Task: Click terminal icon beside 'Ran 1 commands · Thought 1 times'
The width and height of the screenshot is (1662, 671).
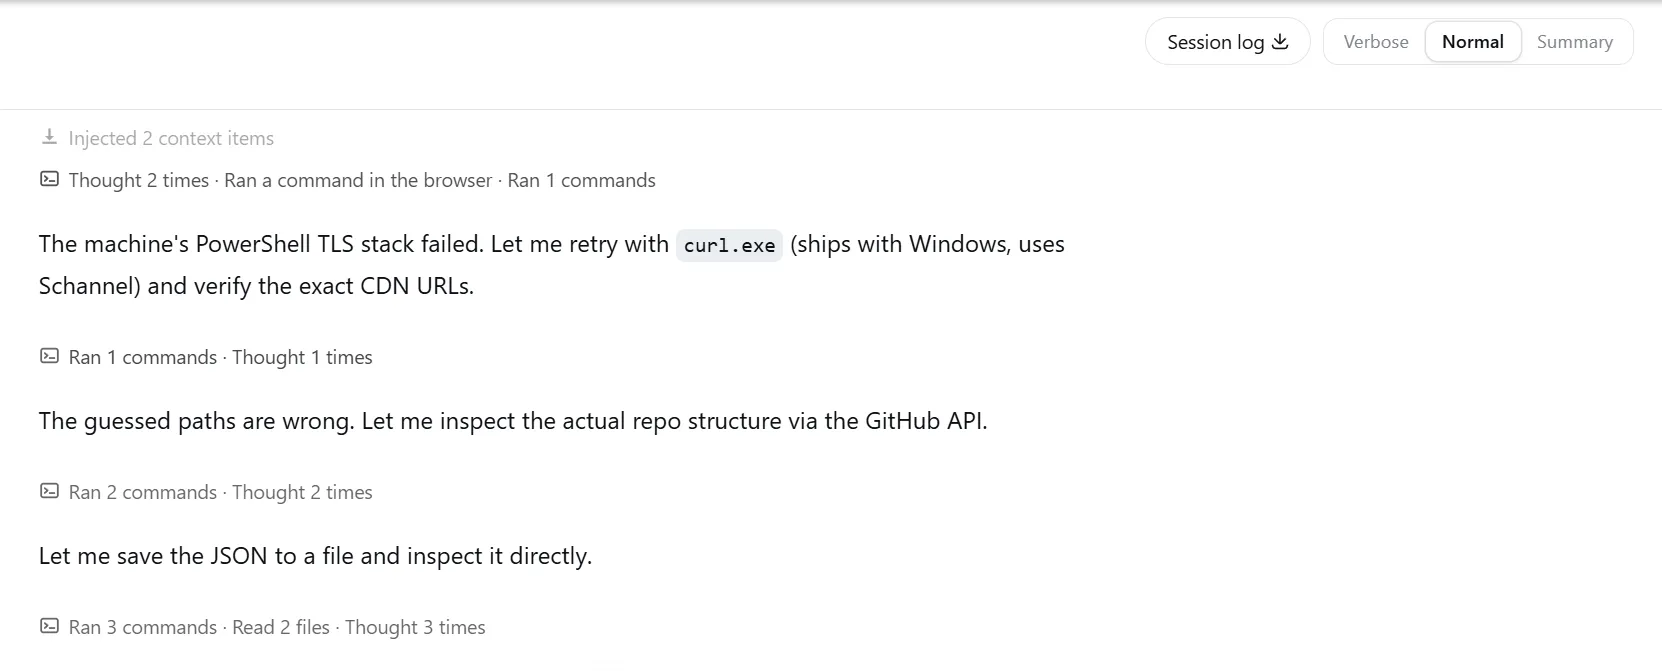Action: click(x=49, y=356)
